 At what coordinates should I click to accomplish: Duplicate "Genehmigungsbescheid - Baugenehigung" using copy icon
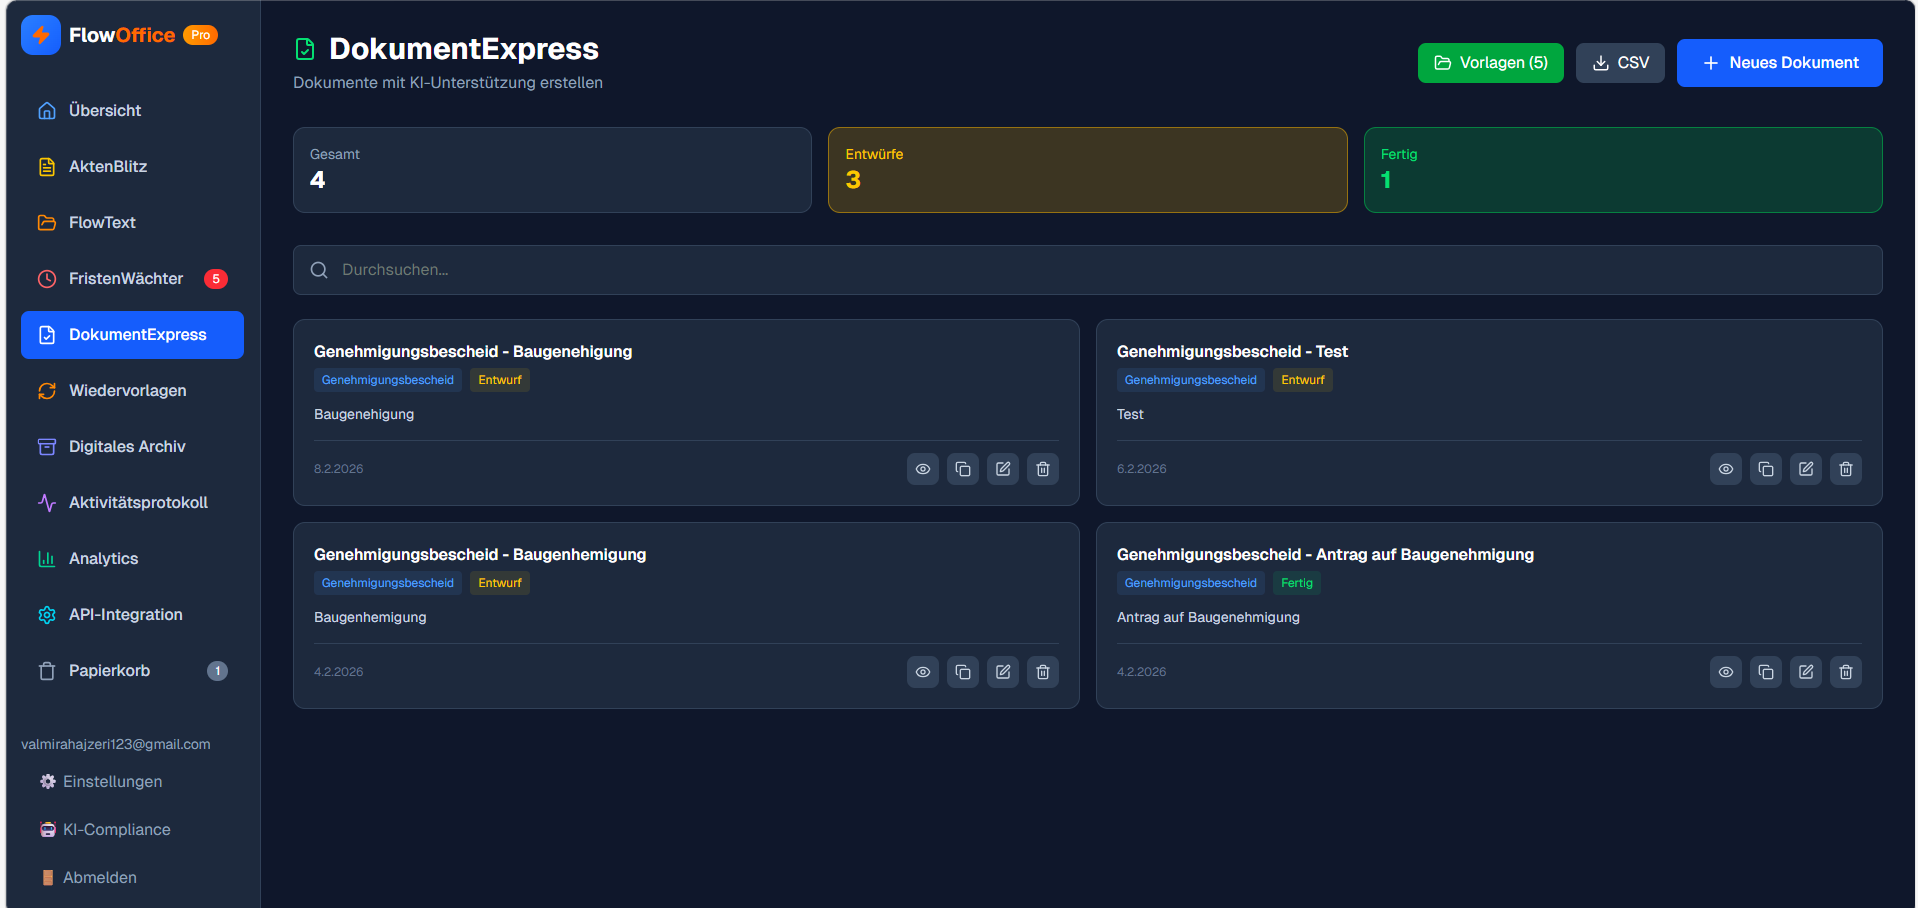[962, 468]
